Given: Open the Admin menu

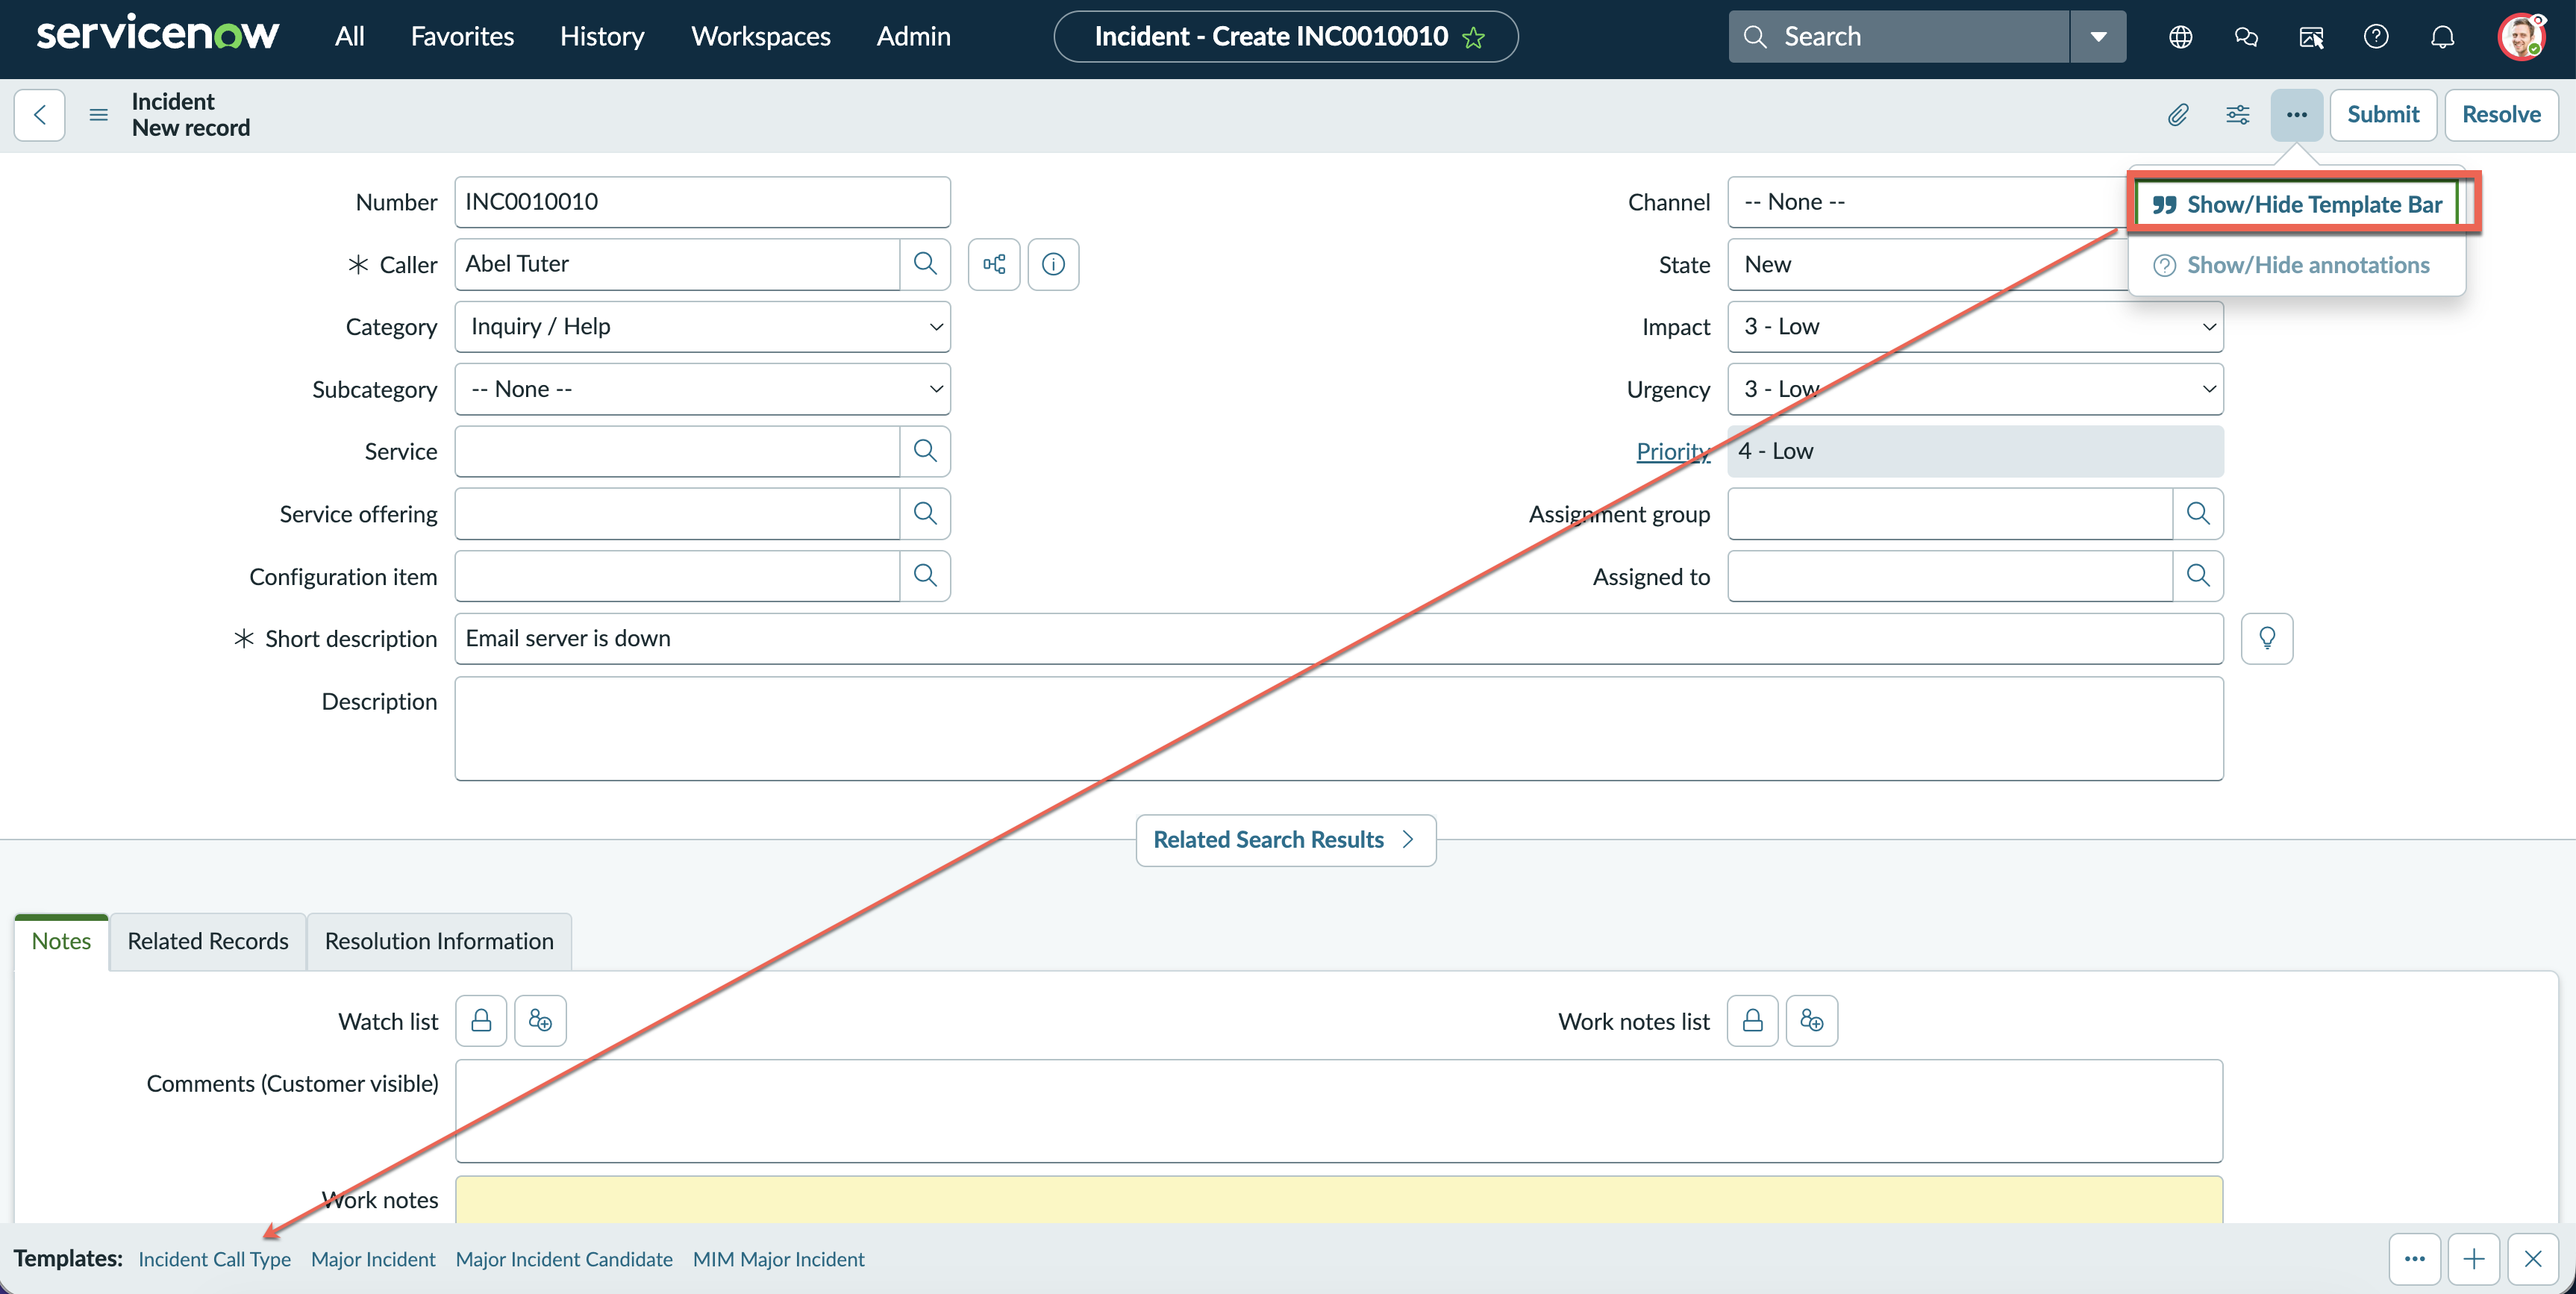Looking at the screenshot, I should pyautogui.click(x=914, y=37).
